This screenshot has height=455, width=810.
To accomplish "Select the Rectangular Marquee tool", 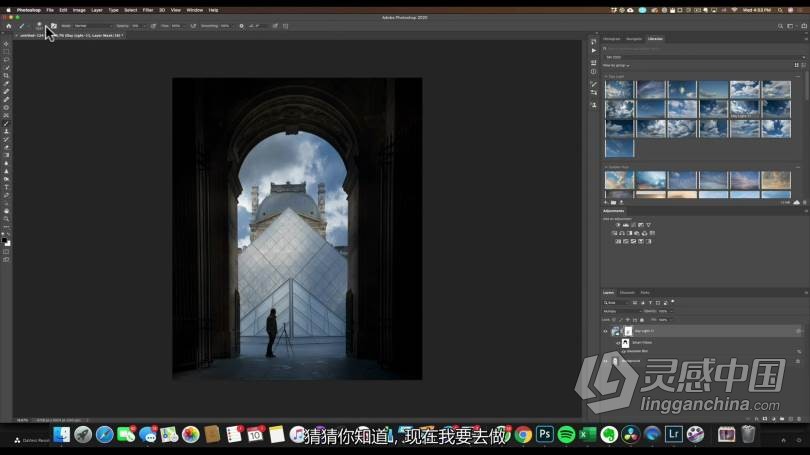I will point(6,52).
